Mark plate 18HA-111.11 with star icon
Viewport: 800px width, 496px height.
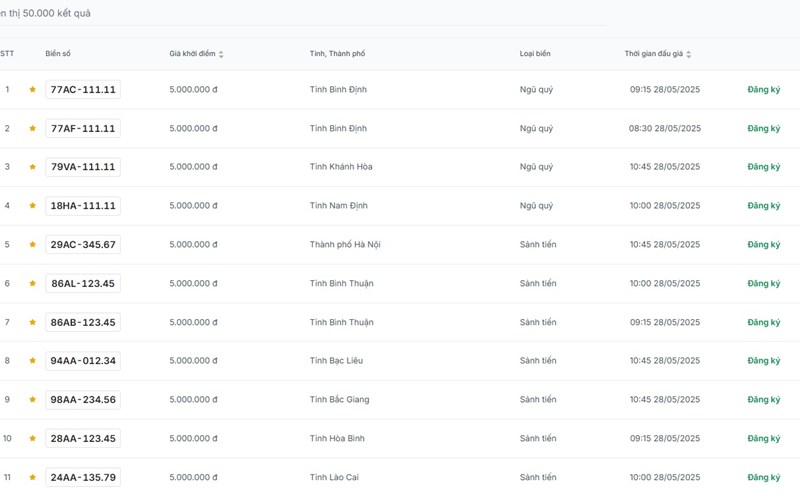tap(32, 206)
